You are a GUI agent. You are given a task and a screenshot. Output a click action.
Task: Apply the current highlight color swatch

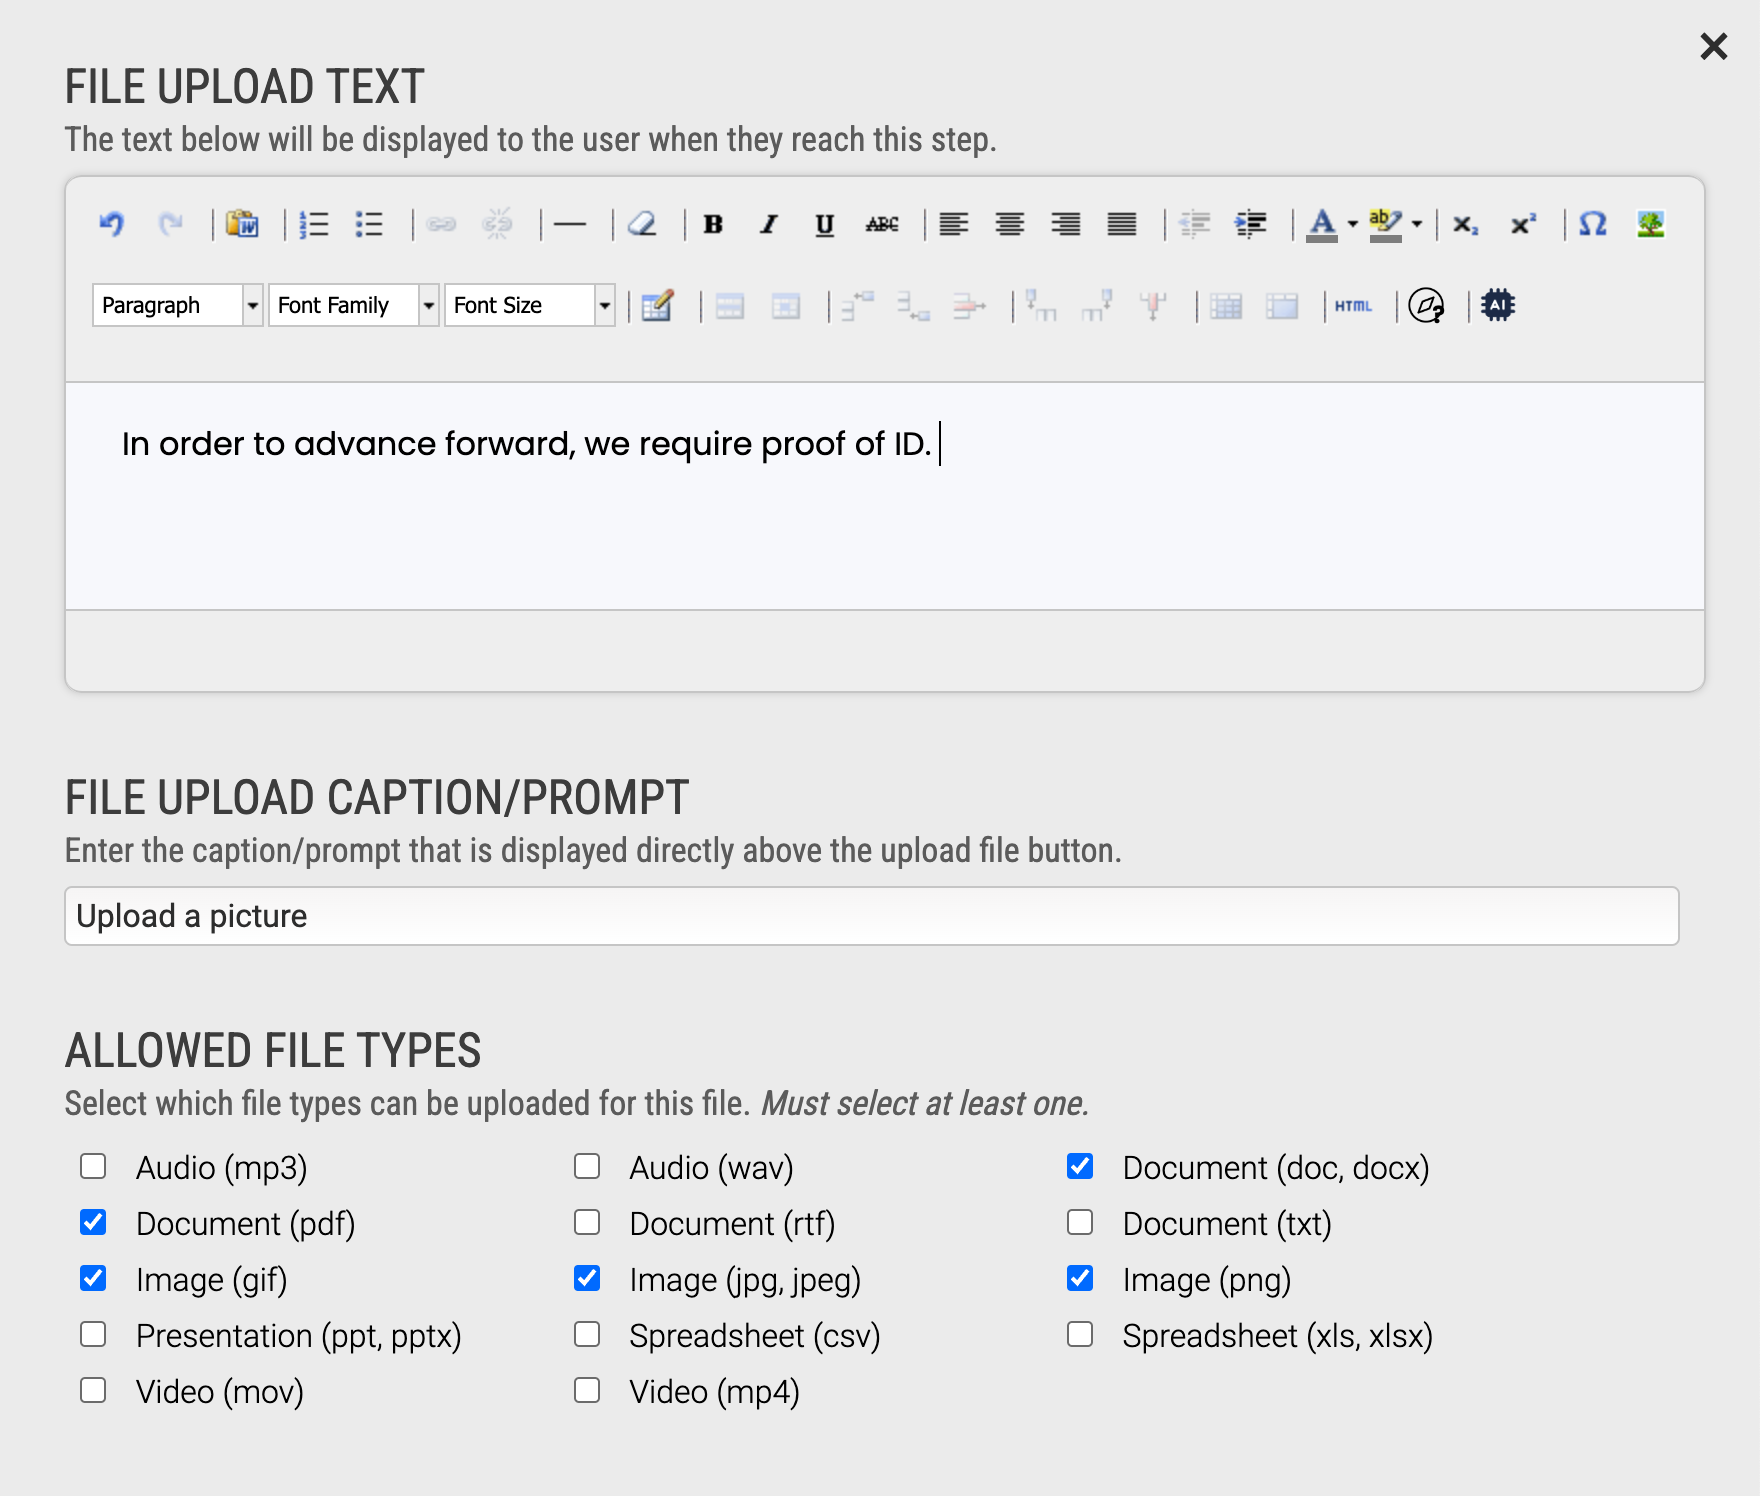1385,224
